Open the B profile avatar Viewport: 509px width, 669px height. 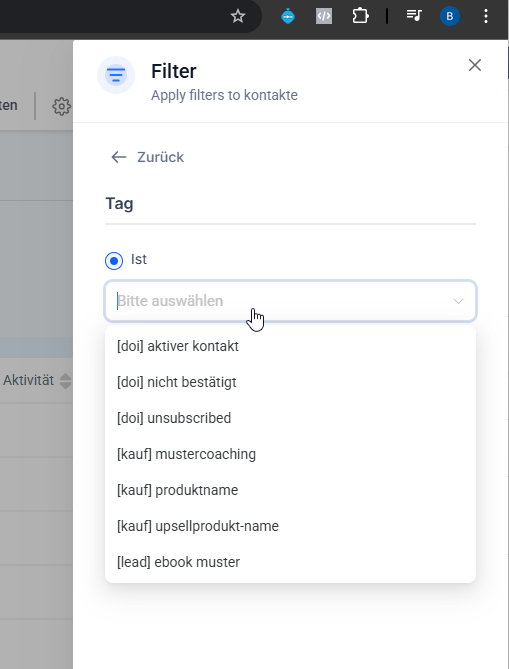(x=449, y=16)
